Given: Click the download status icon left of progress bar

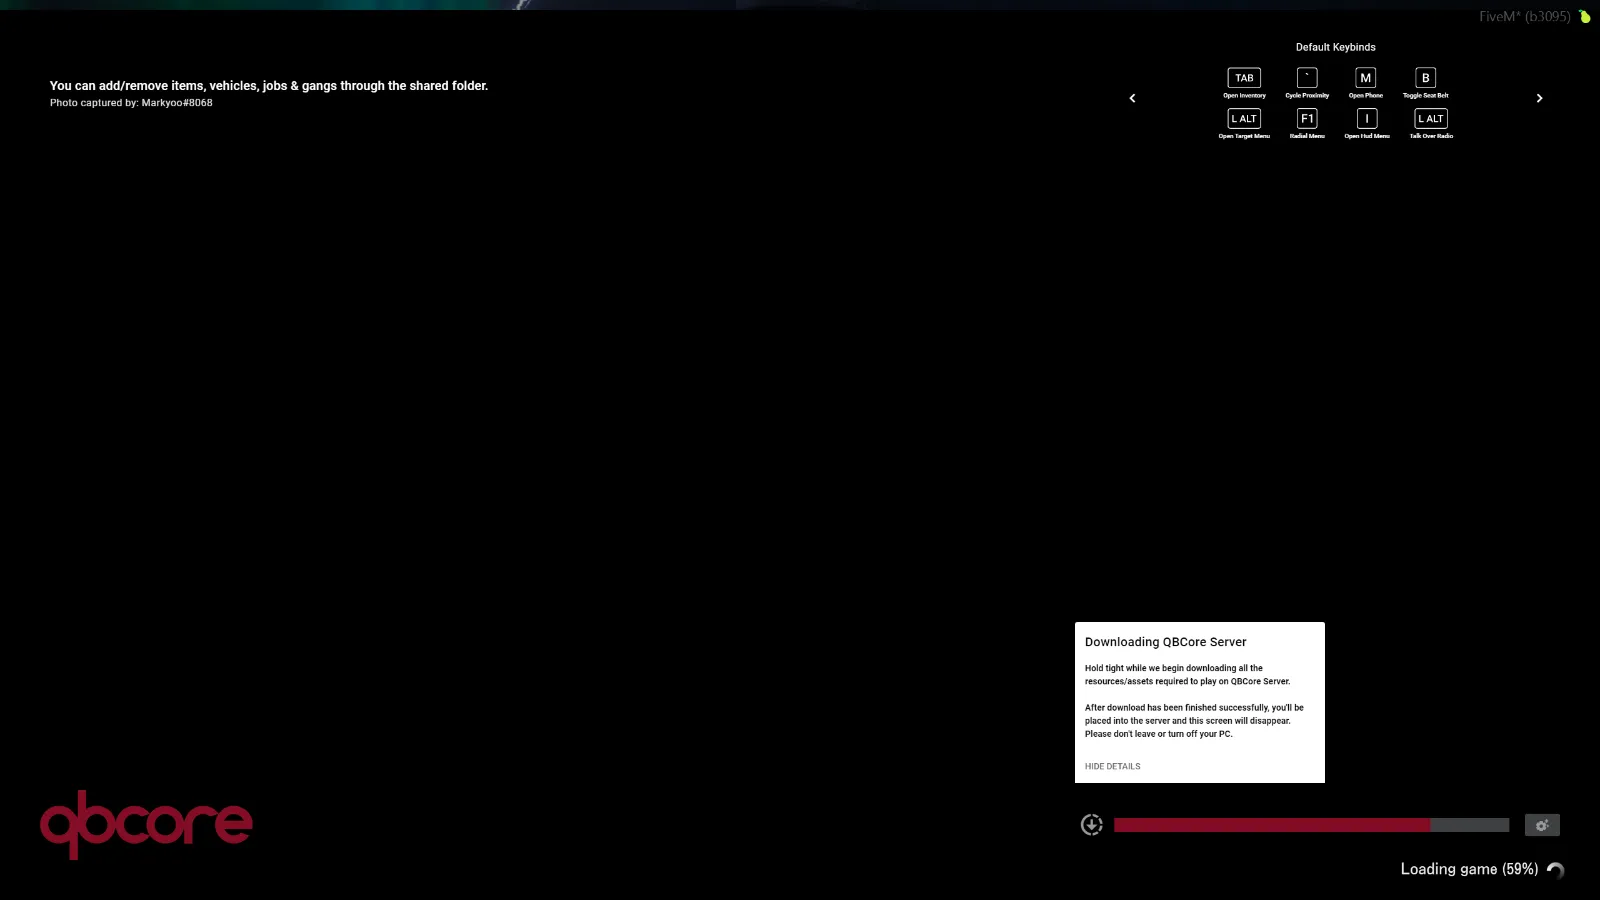Looking at the screenshot, I should 1092,825.
